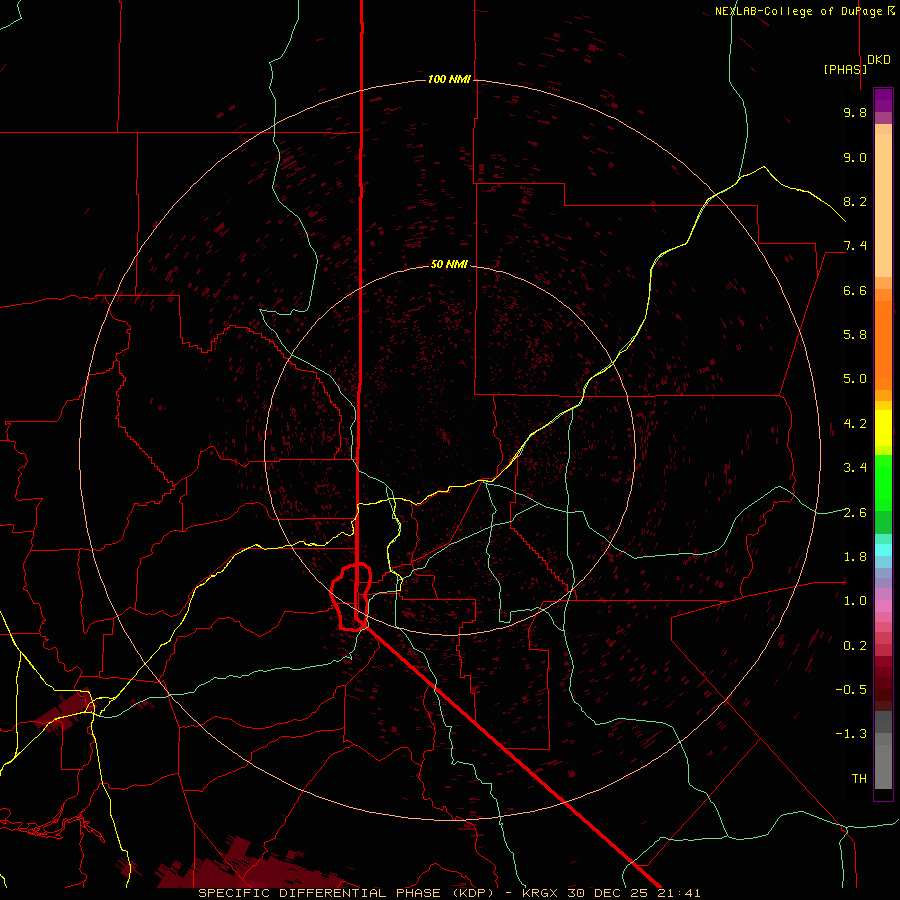Click the '-0.5' value on the color scale

point(851,690)
